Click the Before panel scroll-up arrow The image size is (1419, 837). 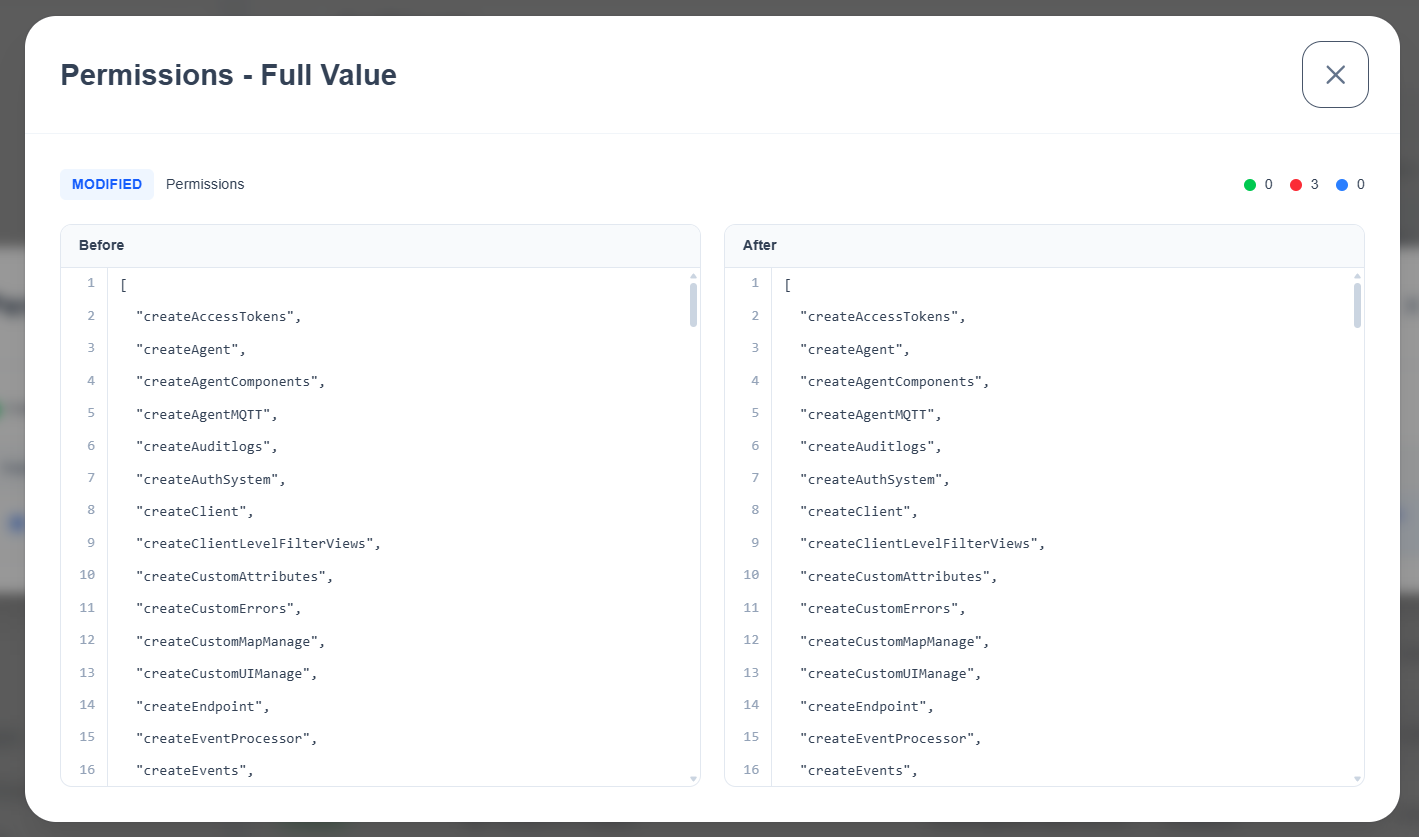[x=694, y=276]
